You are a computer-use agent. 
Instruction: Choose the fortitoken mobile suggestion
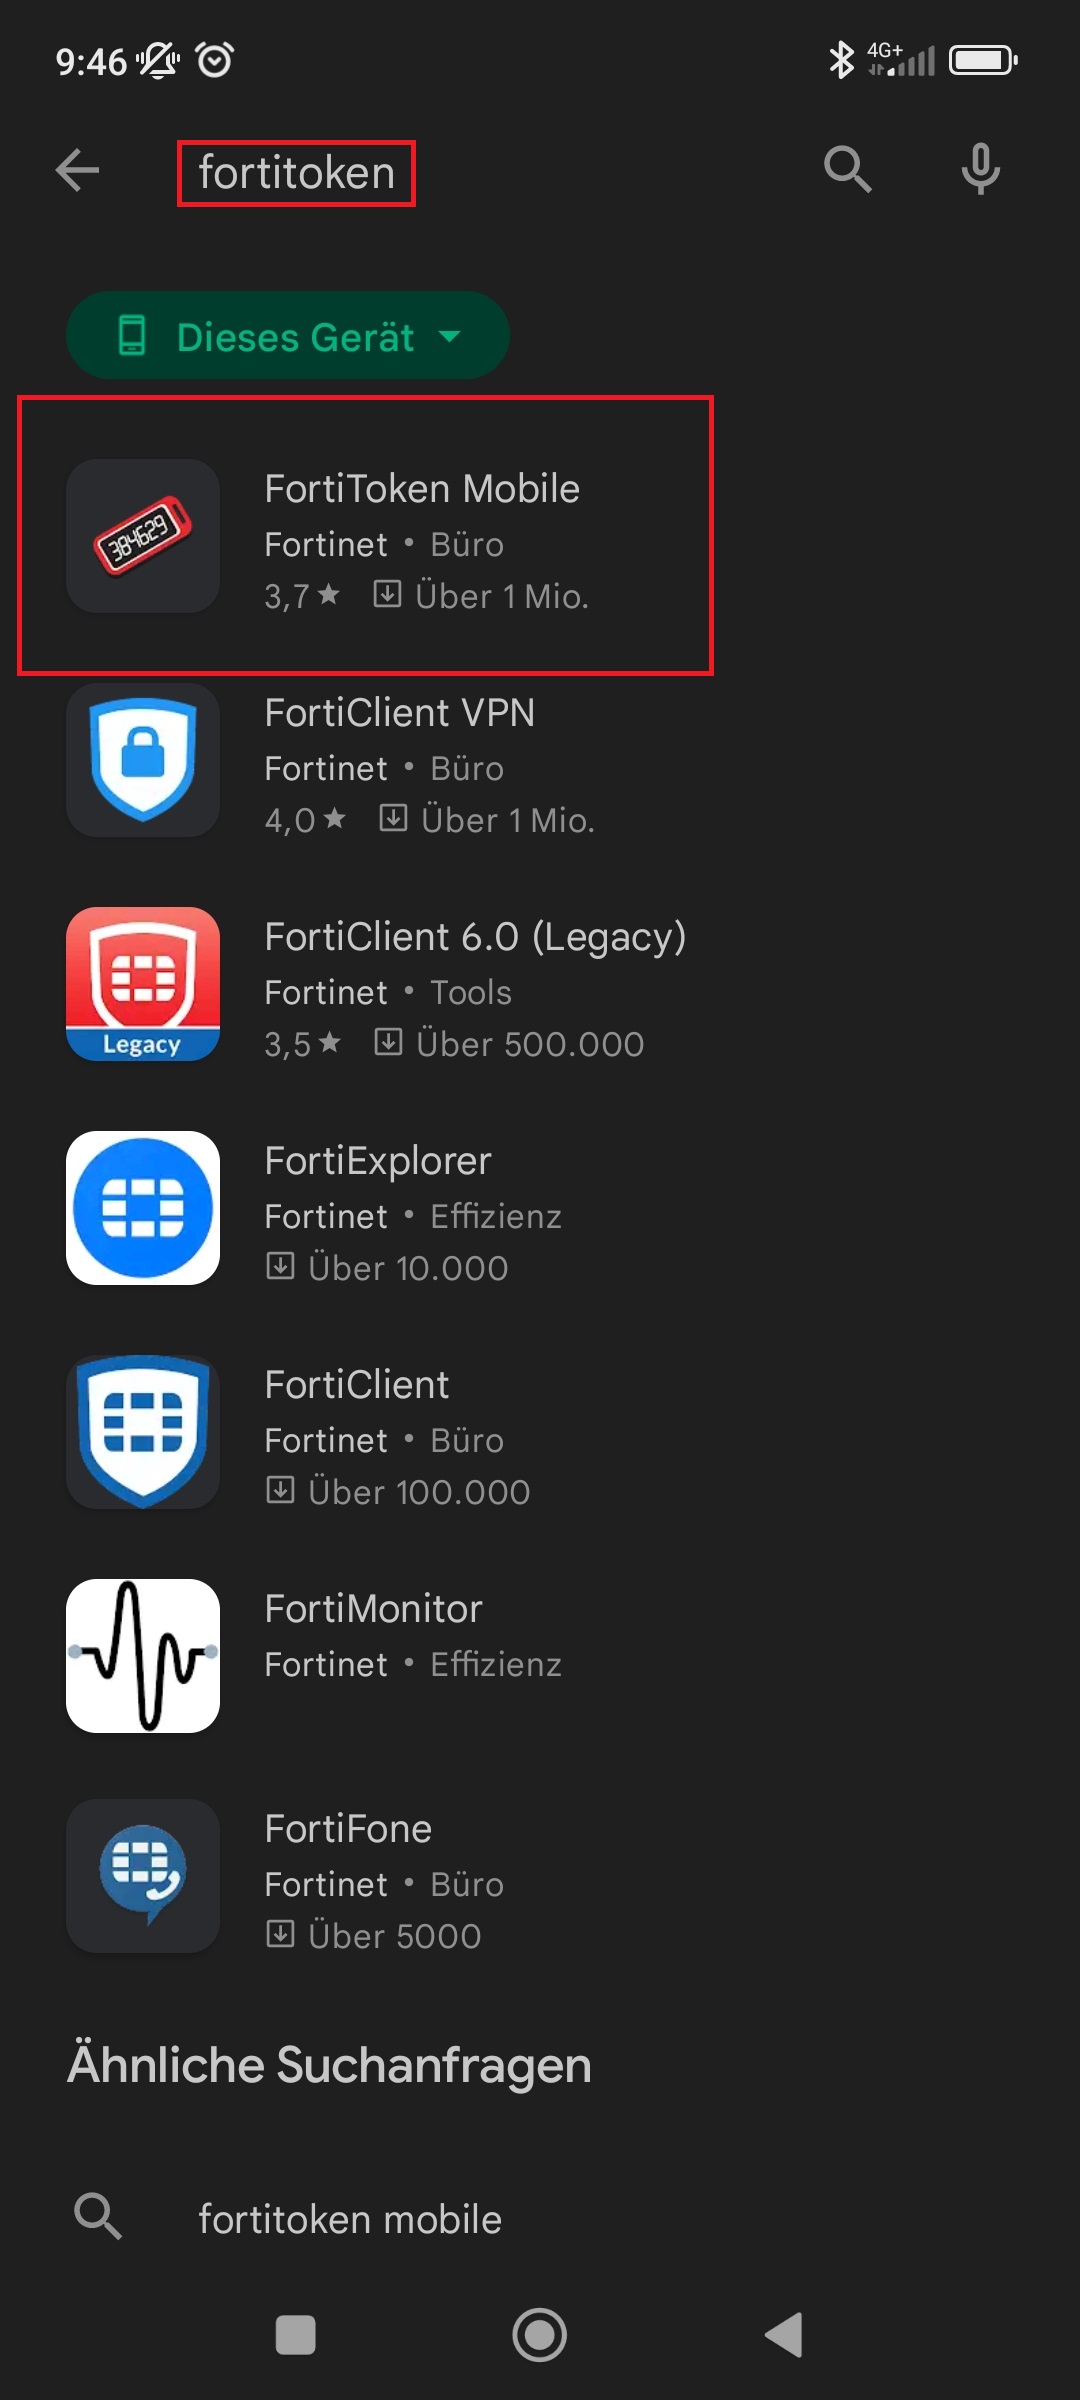tap(350, 2219)
